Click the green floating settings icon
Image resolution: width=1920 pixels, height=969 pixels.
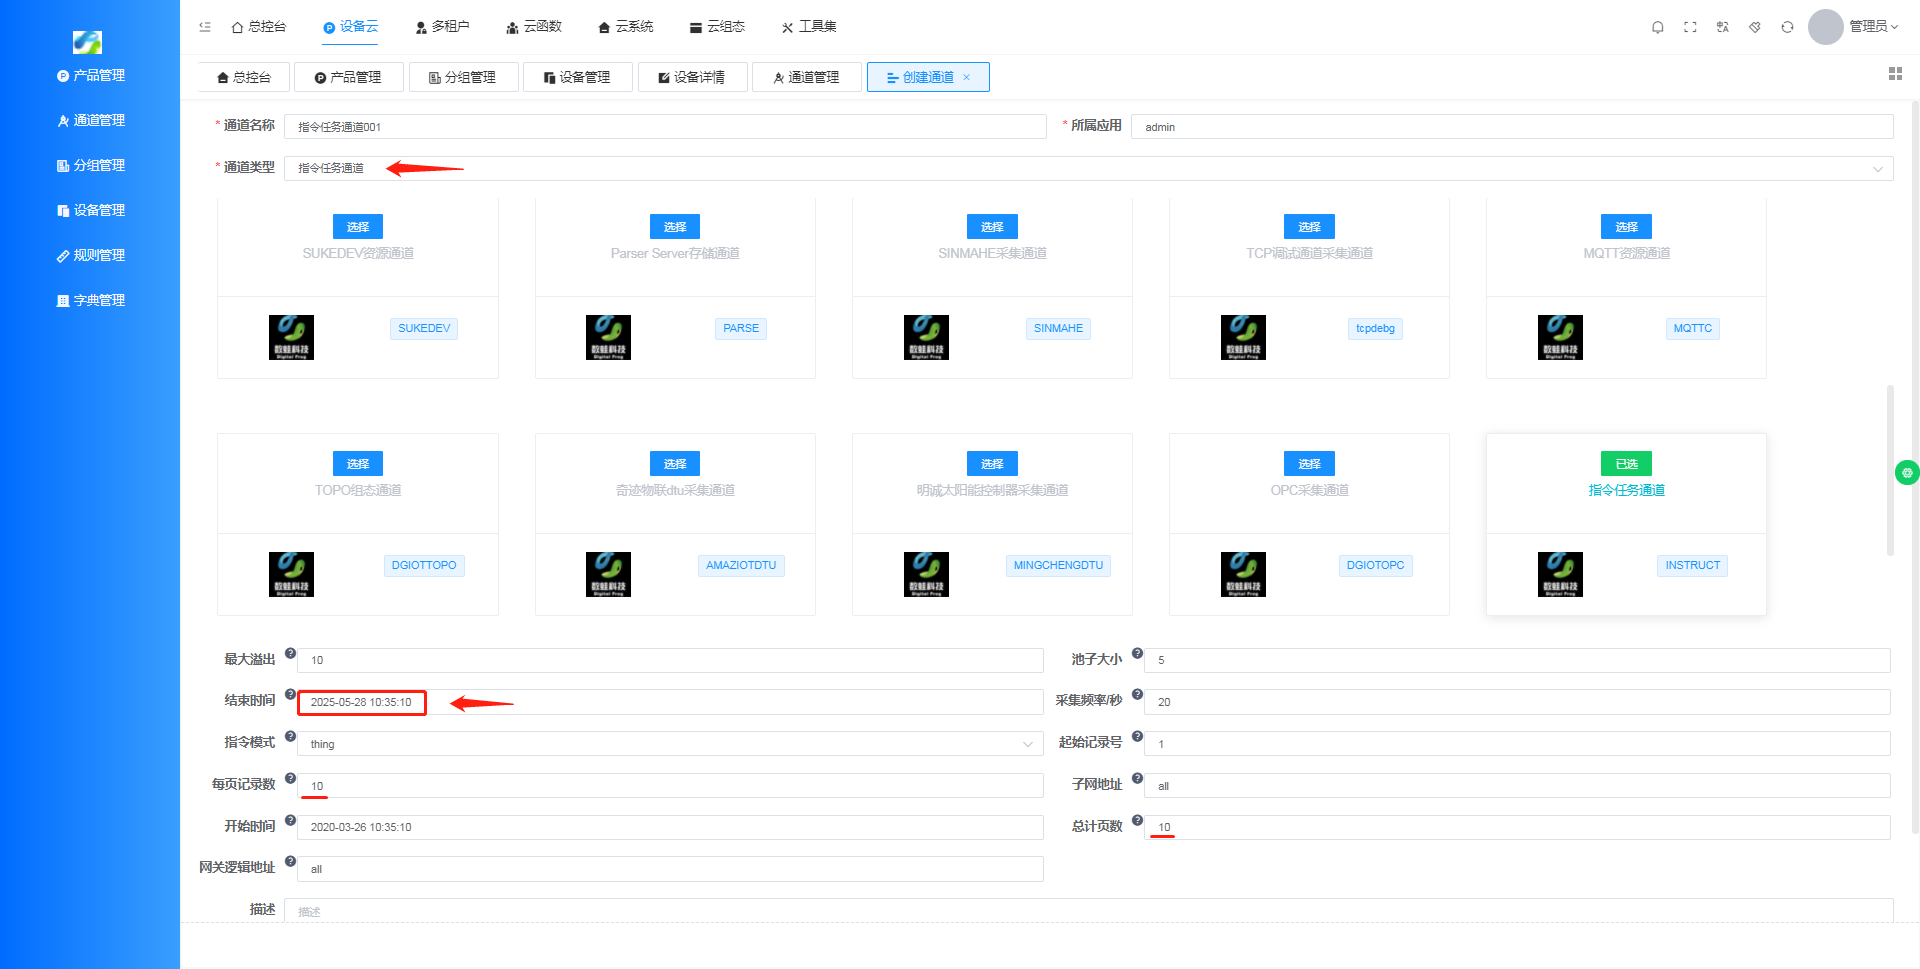pyautogui.click(x=1906, y=472)
